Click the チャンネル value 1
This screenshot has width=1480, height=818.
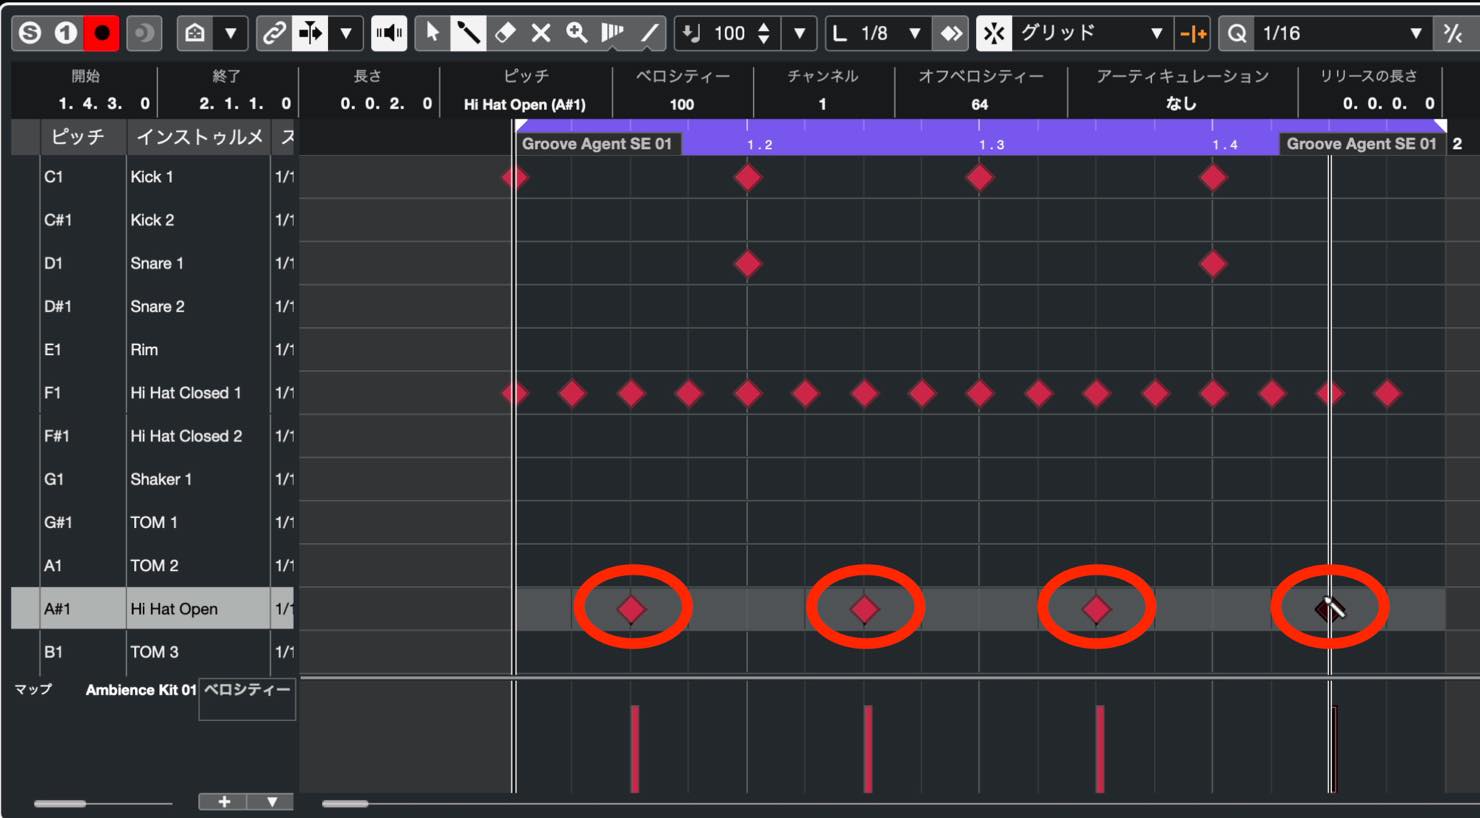822,104
